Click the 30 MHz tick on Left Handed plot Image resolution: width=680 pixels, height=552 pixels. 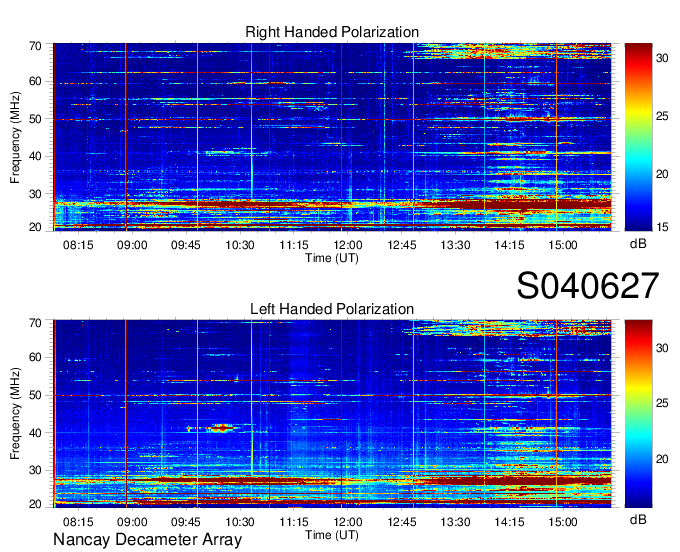coord(35,470)
